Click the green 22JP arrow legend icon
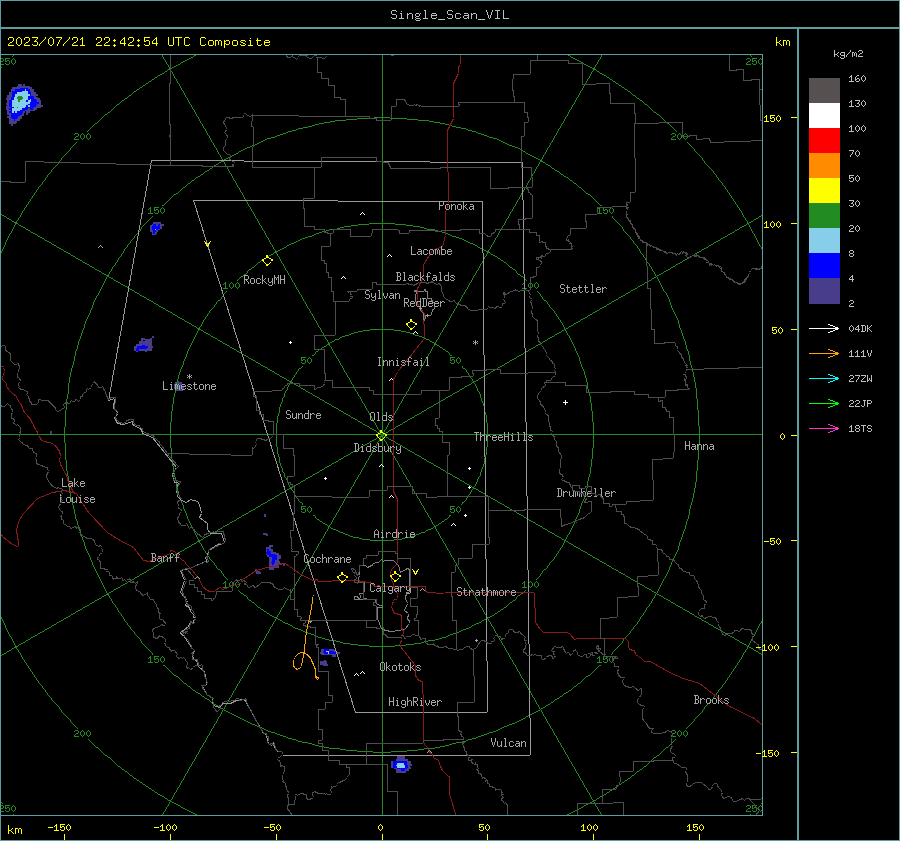 tap(824, 404)
